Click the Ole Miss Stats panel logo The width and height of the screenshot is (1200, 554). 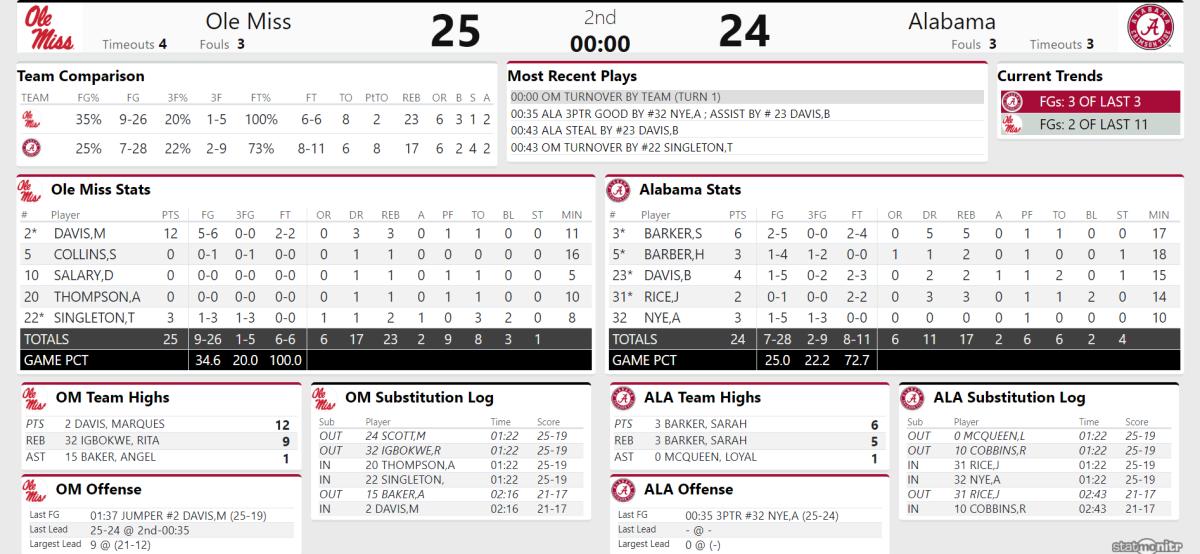click(28, 190)
